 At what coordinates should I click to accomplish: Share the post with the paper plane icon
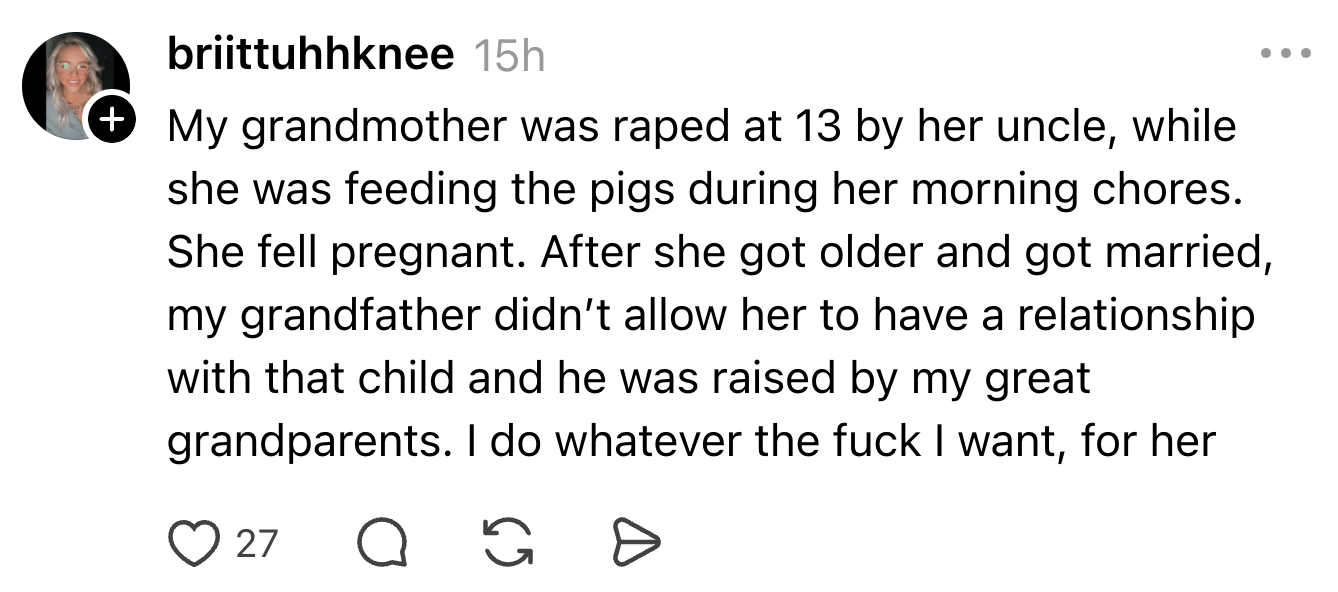point(635,543)
